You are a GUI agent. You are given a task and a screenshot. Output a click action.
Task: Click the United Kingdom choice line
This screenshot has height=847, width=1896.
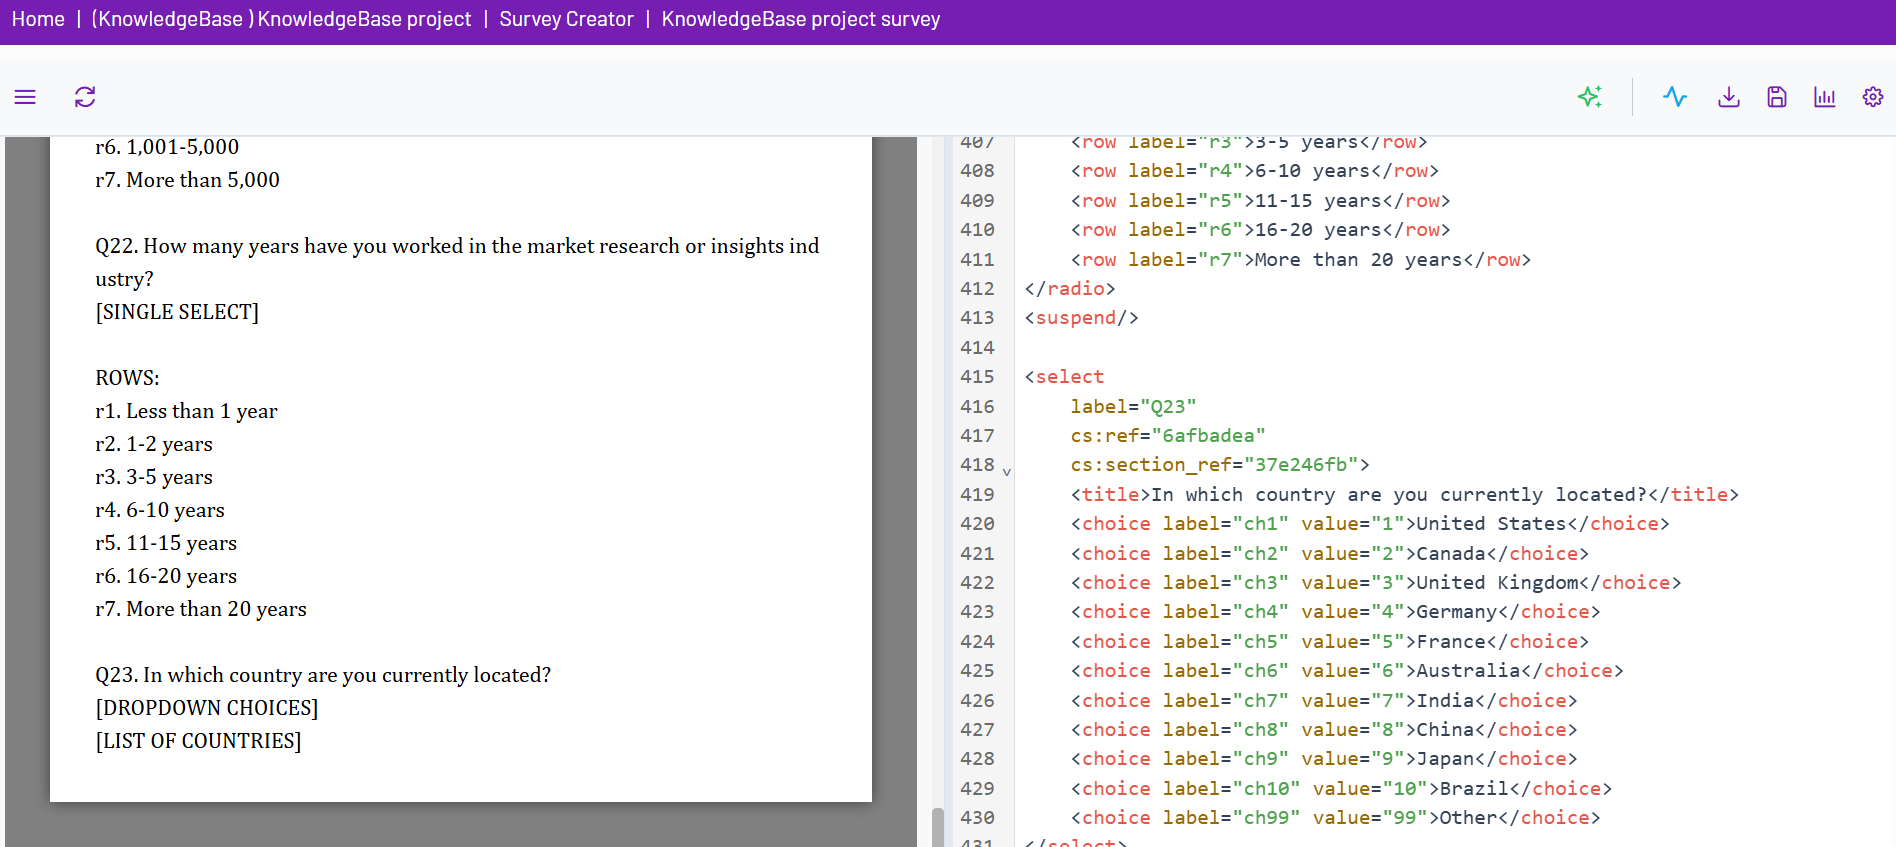tap(1376, 583)
